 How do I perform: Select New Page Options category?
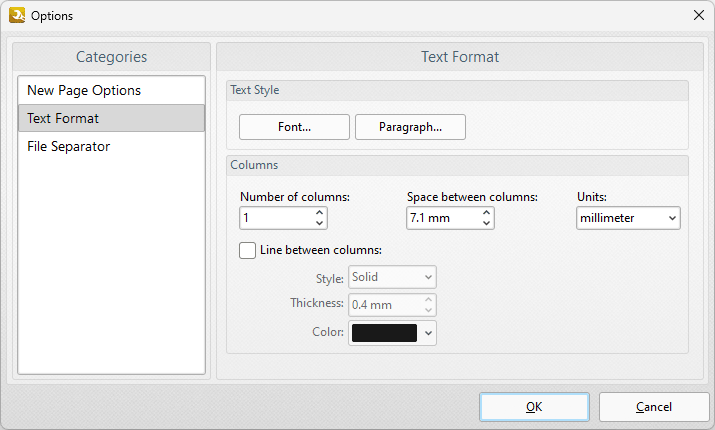[111, 90]
